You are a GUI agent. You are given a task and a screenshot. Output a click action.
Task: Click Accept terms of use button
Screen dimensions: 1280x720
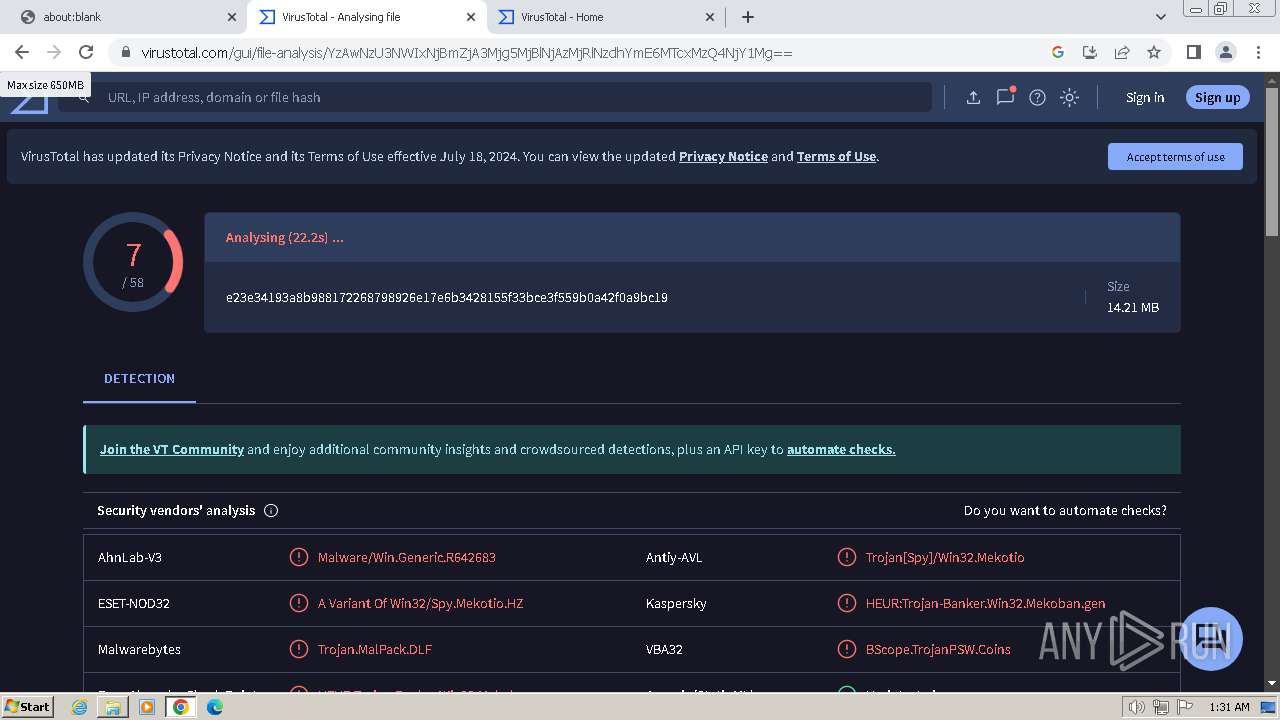[1175, 156]
